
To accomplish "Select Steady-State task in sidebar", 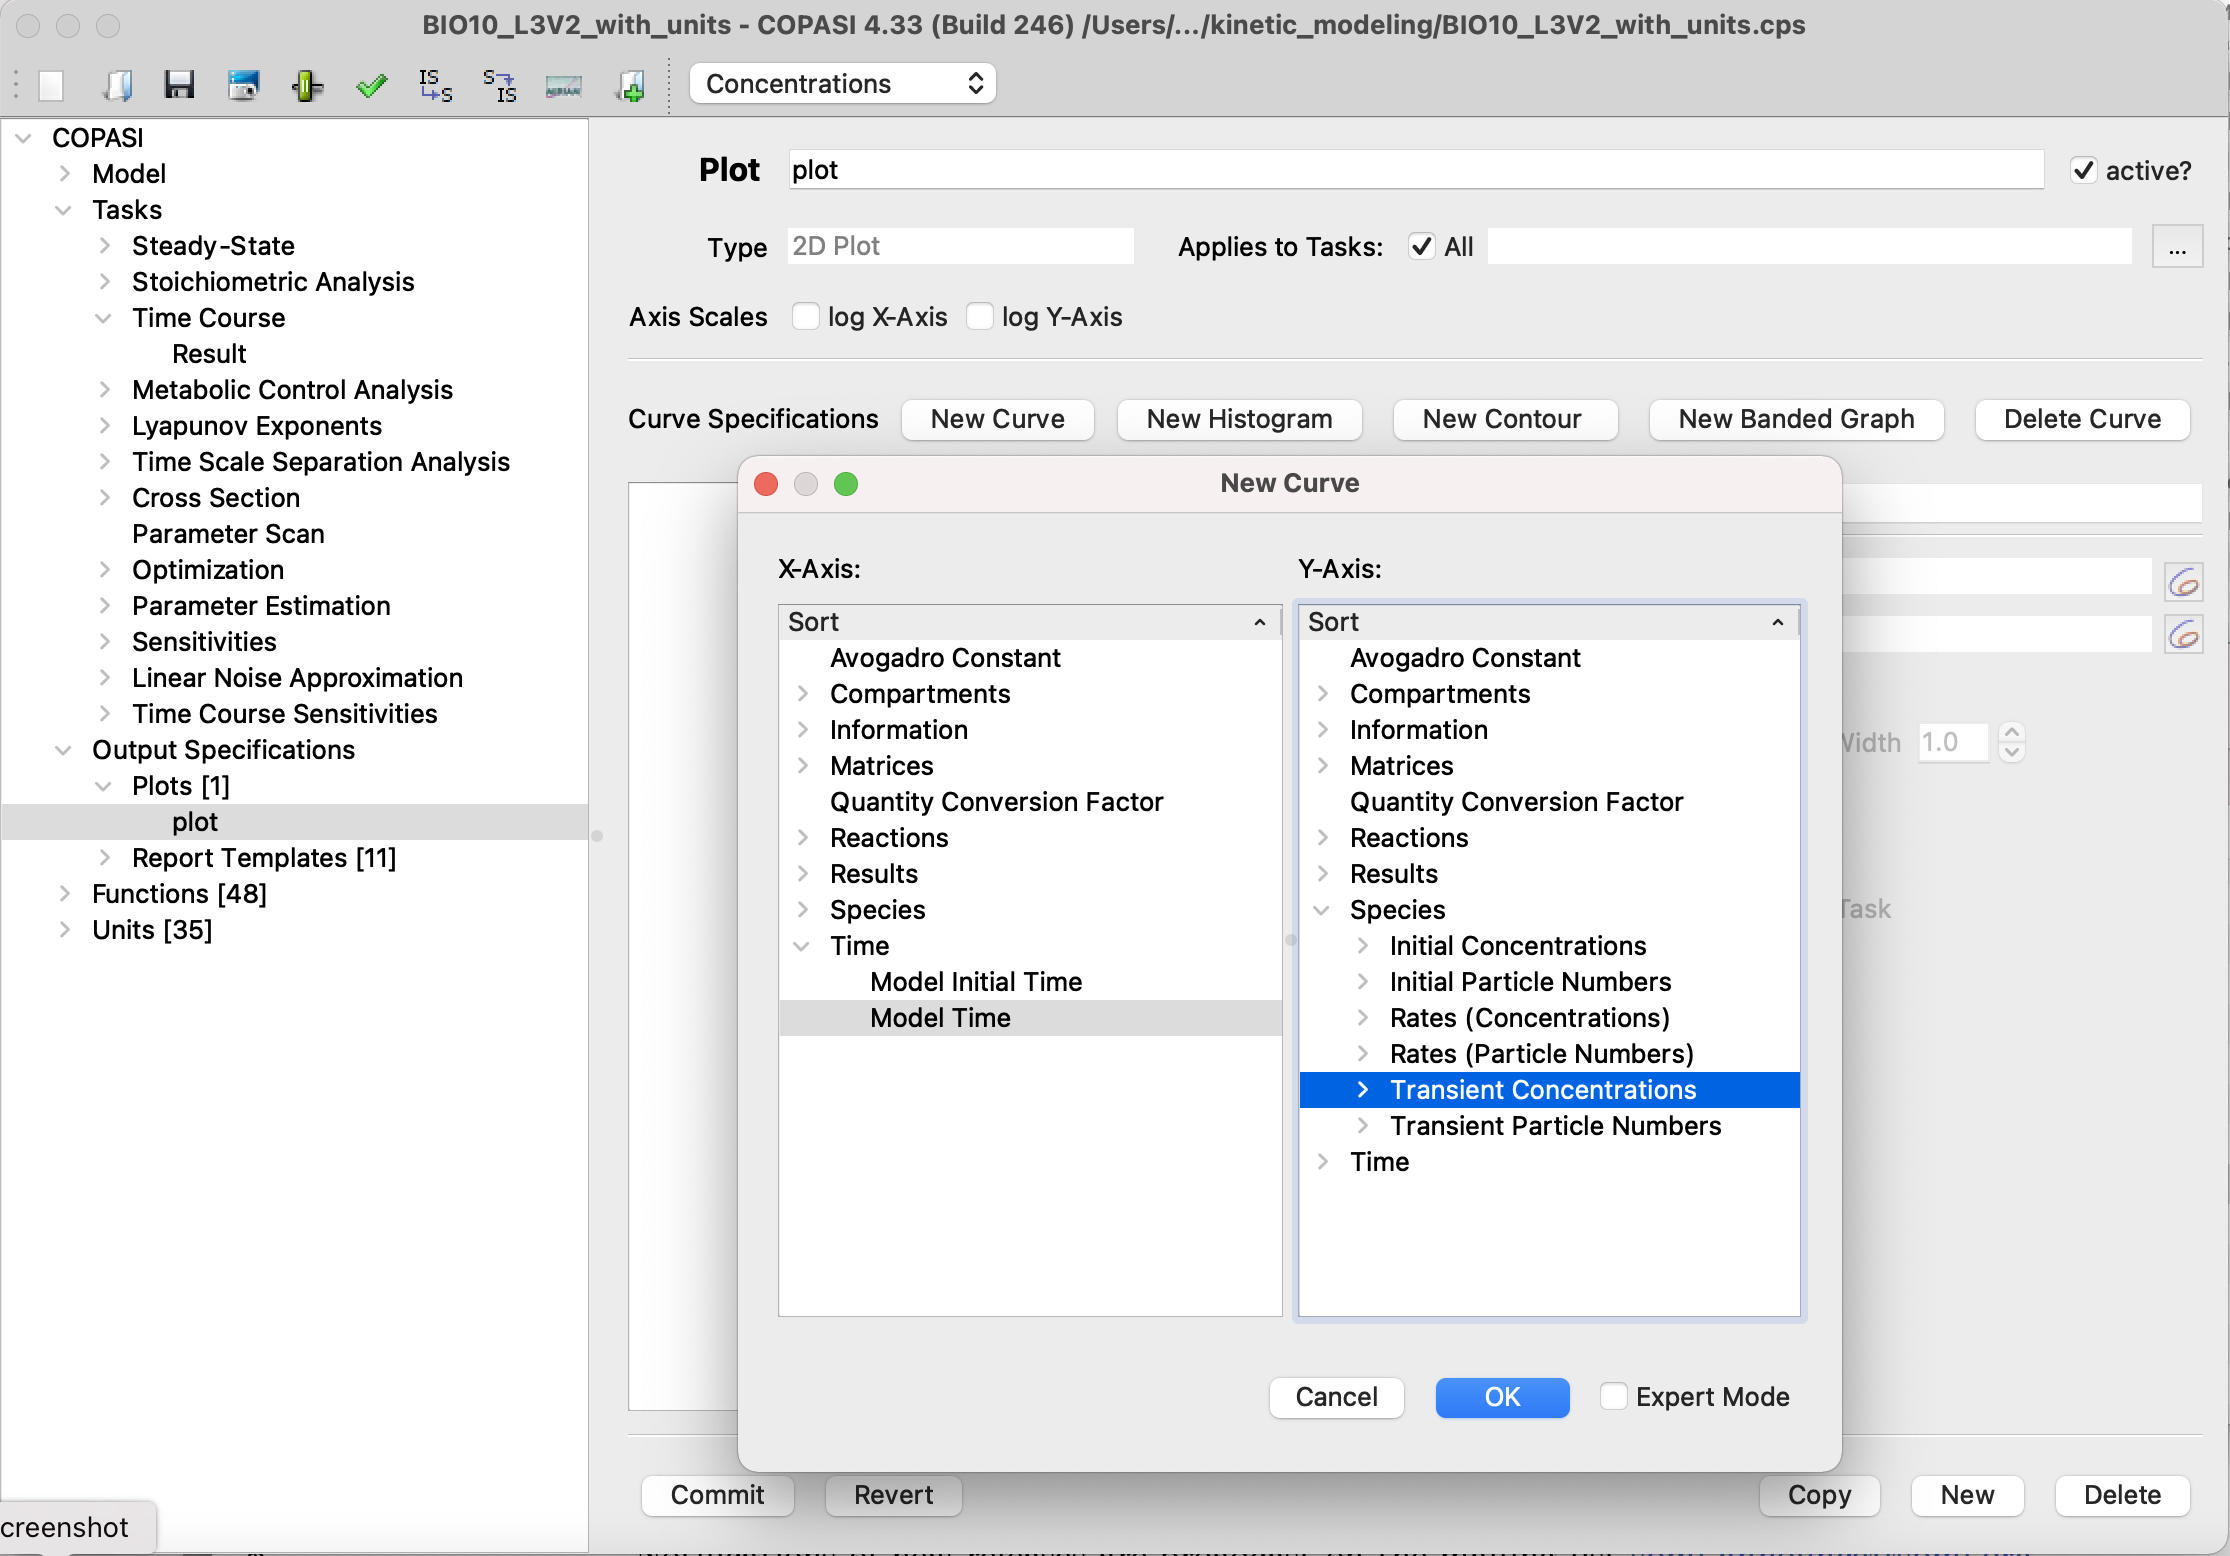I will tap(213, 246).
